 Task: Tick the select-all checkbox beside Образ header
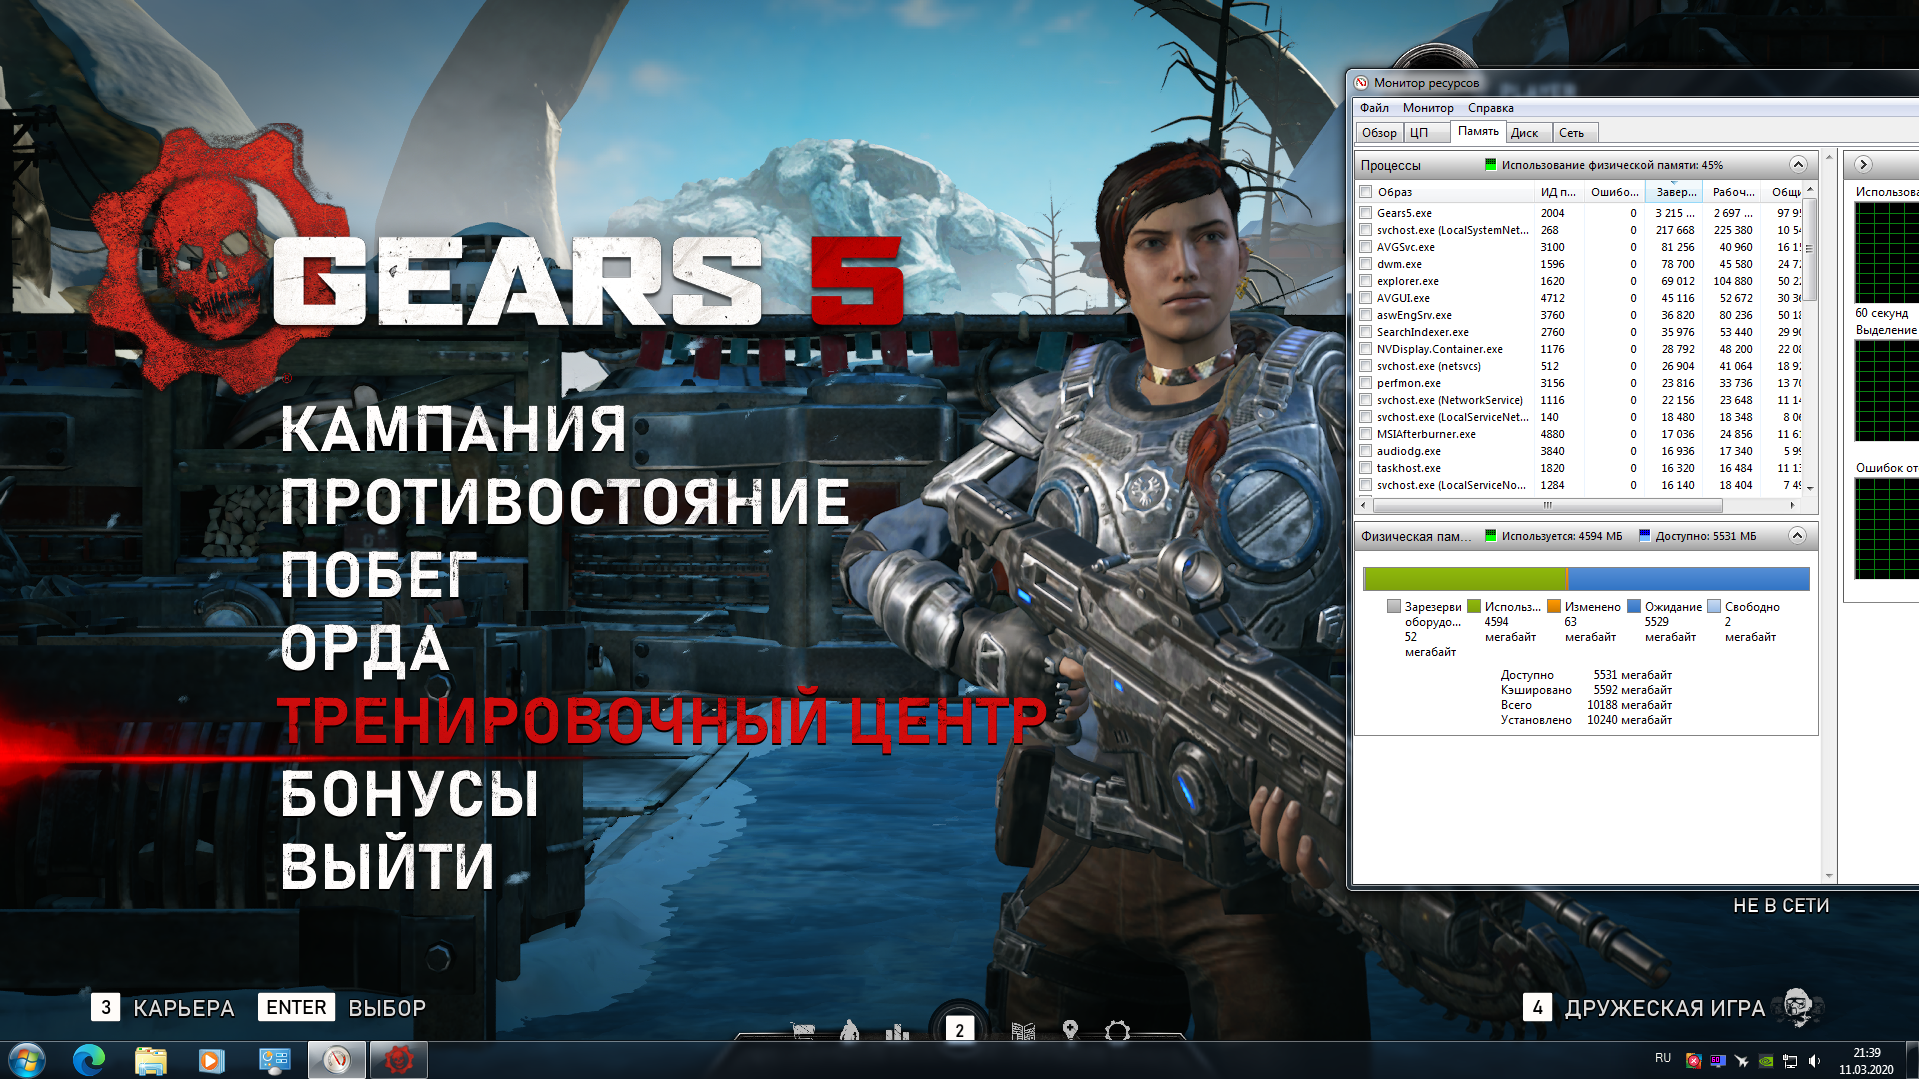(1365, 192)
